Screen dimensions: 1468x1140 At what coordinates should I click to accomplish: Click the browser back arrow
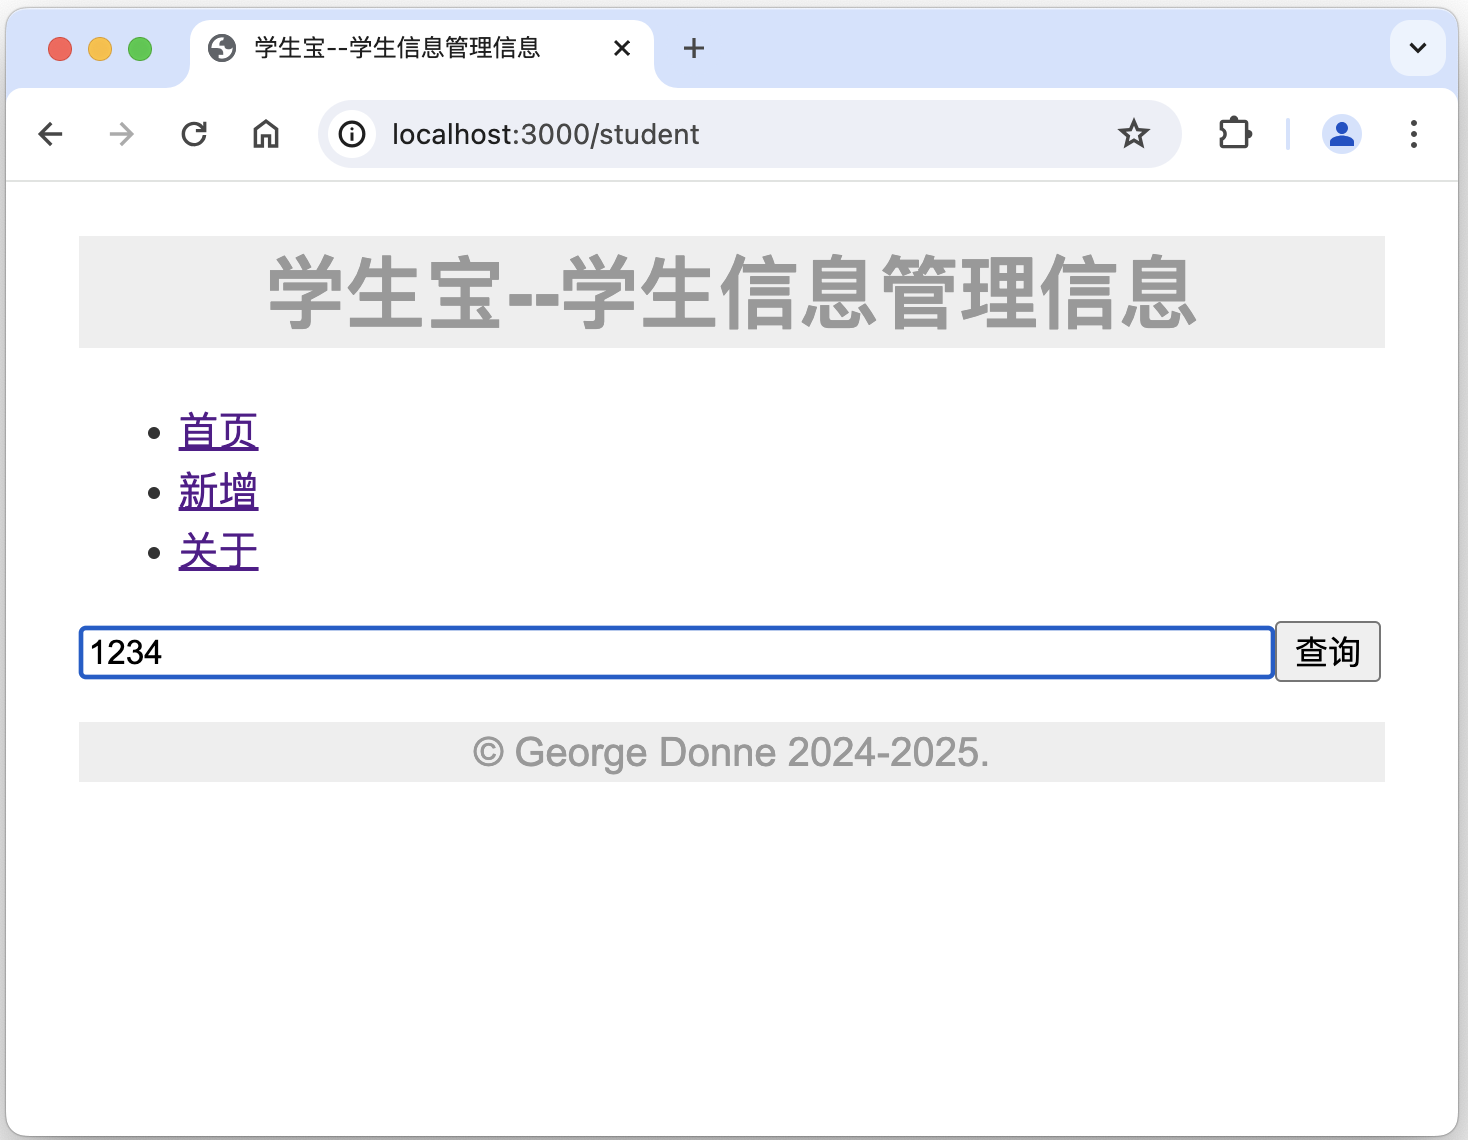coord(50,134)
